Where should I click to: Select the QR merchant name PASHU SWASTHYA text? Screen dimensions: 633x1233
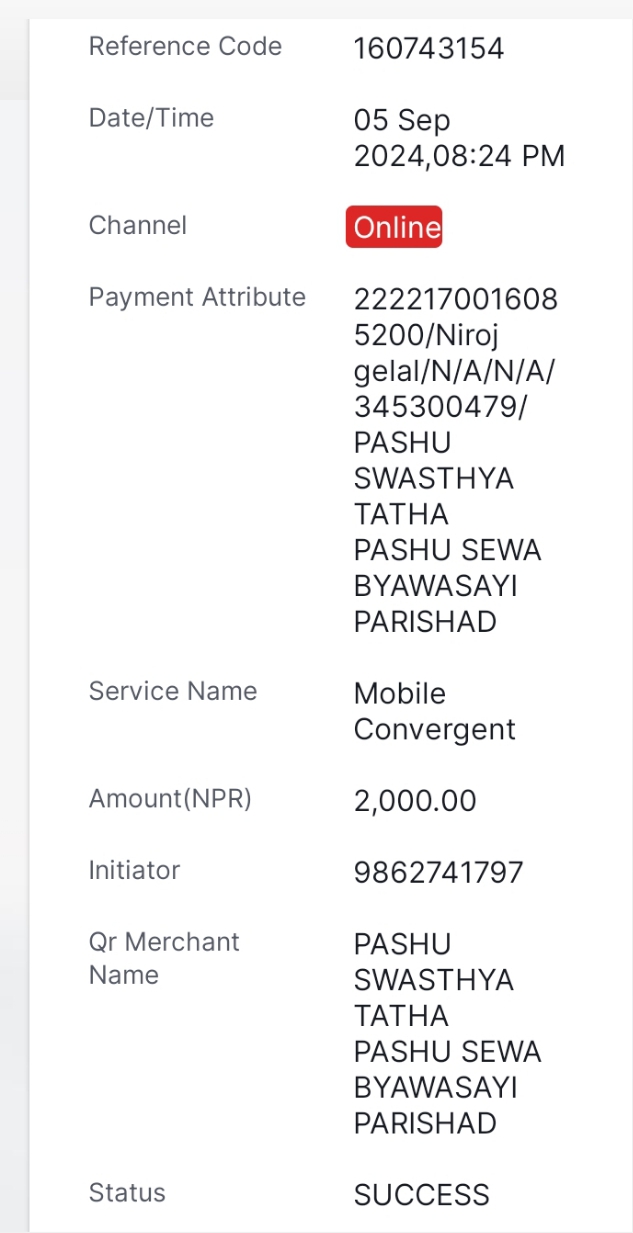434,961
